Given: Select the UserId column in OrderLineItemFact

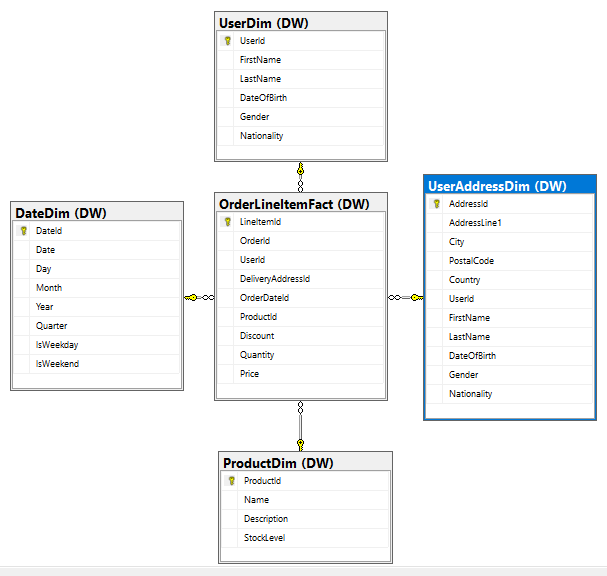Looking at the screenshot, I should click(x=301, y=260).
